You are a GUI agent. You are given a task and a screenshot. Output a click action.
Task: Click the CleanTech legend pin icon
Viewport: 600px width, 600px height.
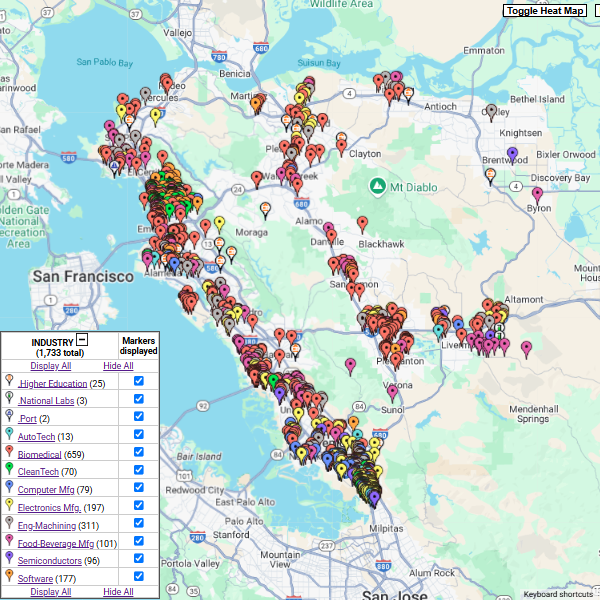pos(9,469)
